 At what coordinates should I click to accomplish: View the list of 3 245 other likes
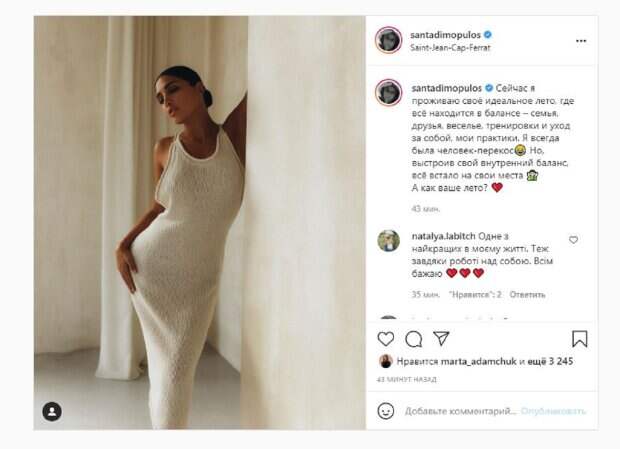[550, 361]
